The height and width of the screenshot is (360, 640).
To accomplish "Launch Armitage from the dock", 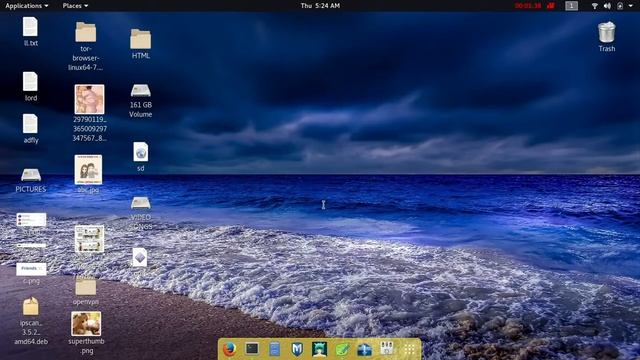I will [x=319, y=349].
